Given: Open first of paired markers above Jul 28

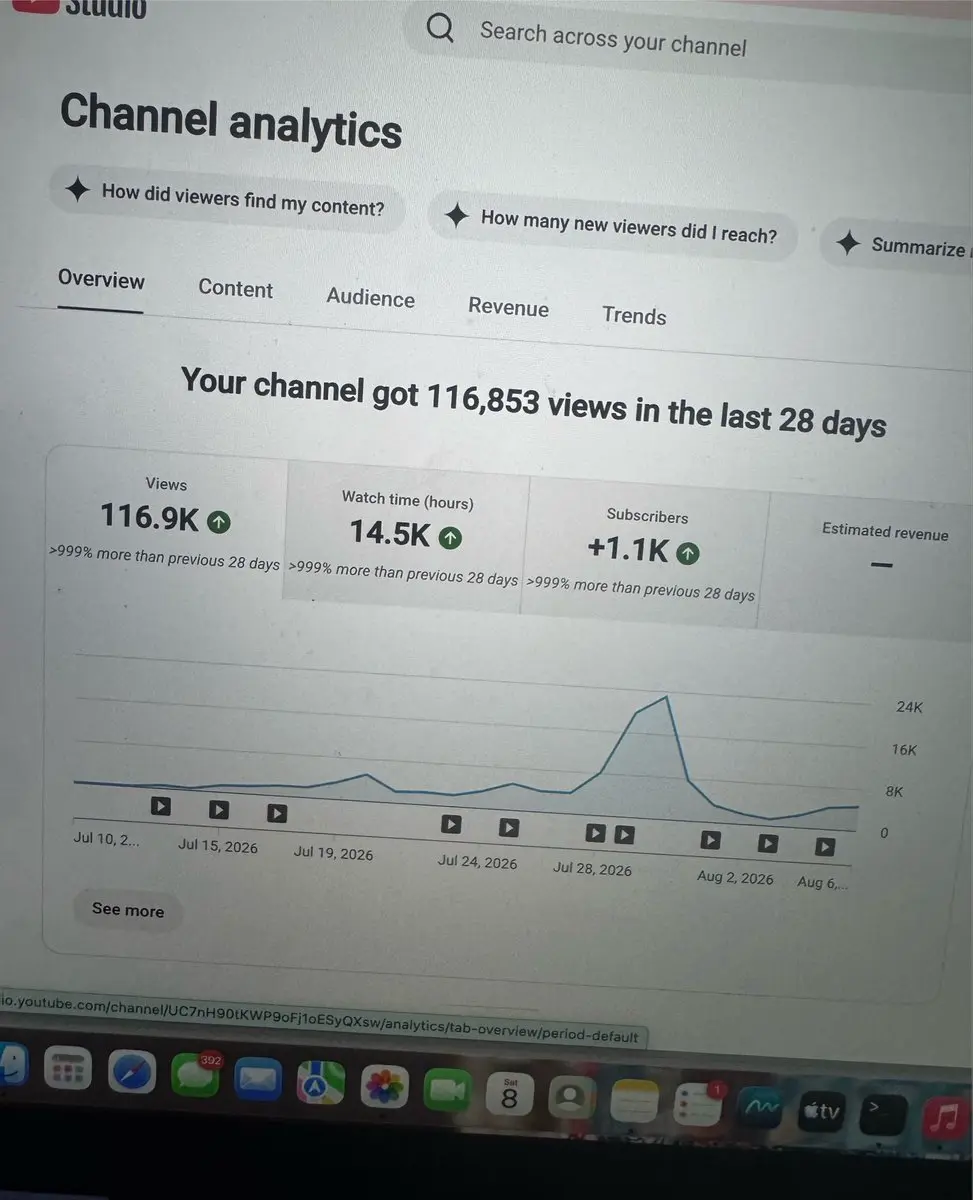Looking at the screenshot, I should (x=595, y=832).
